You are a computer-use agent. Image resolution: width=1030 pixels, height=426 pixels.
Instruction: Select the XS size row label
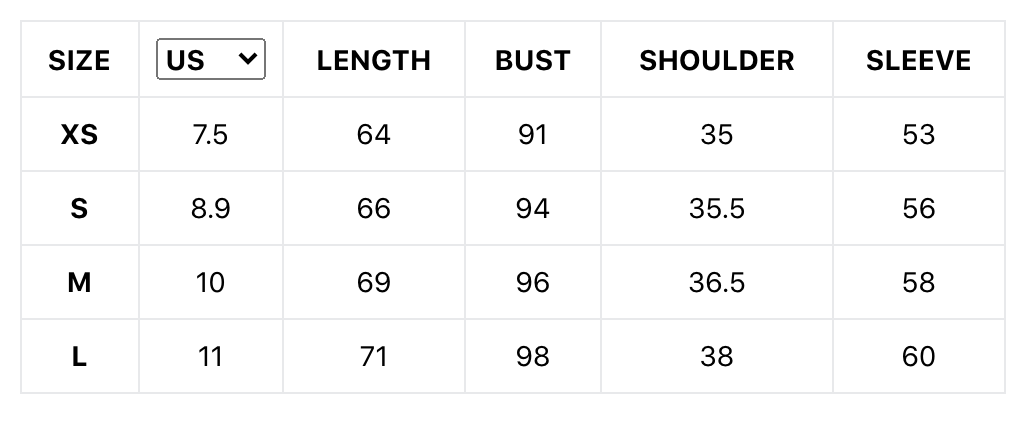79,135
